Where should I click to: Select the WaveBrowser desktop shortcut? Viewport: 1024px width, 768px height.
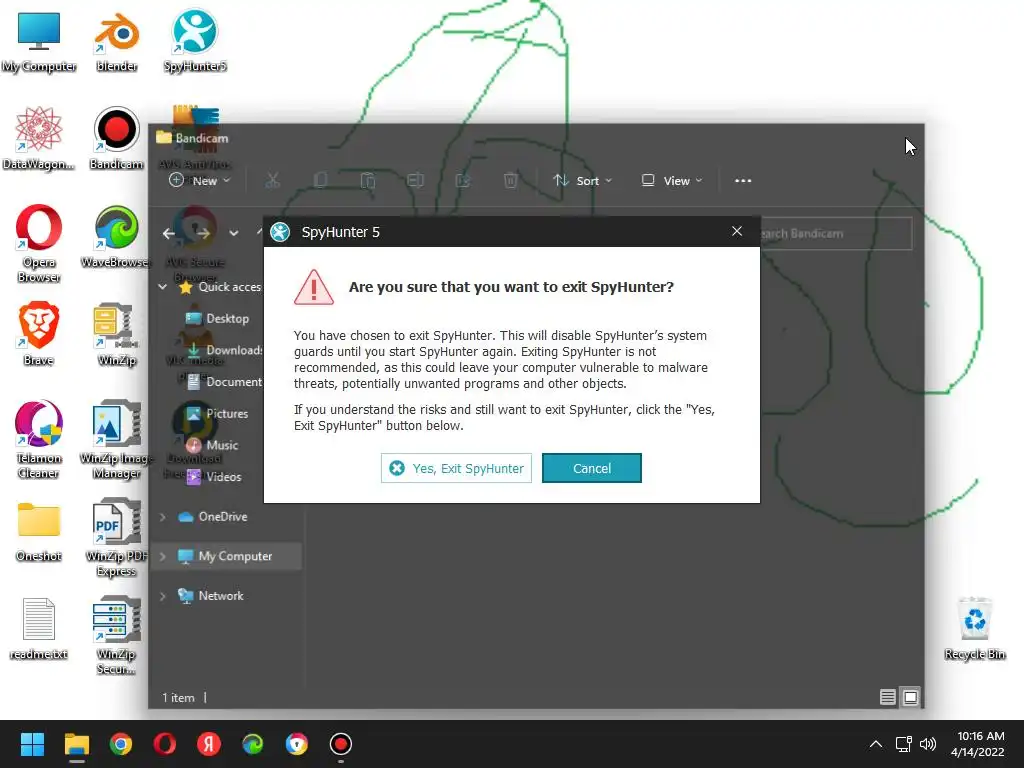(x=116, y=236)
